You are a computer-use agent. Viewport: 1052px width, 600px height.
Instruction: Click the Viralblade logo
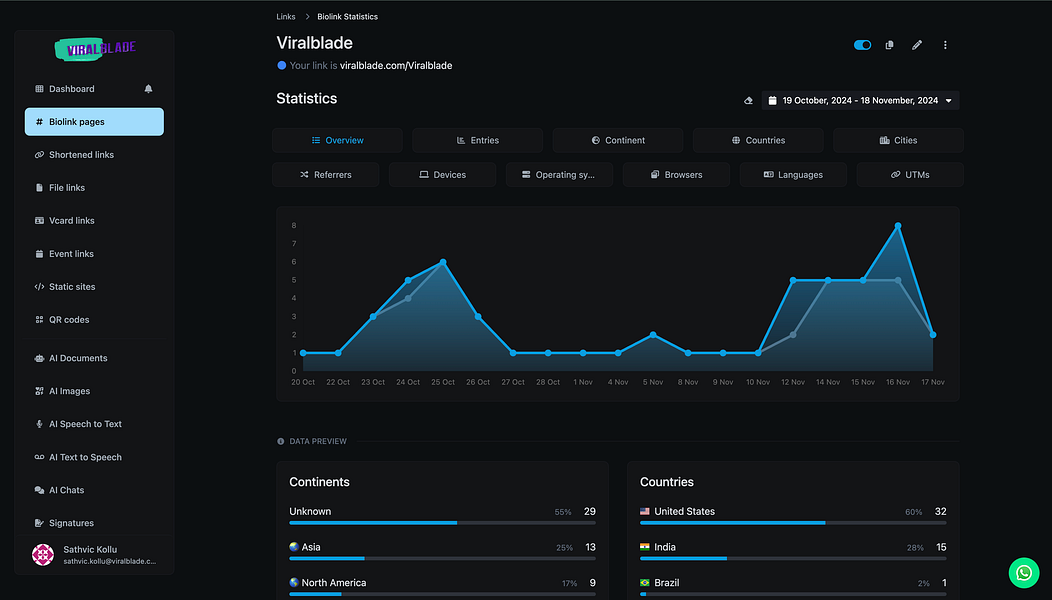94,48
